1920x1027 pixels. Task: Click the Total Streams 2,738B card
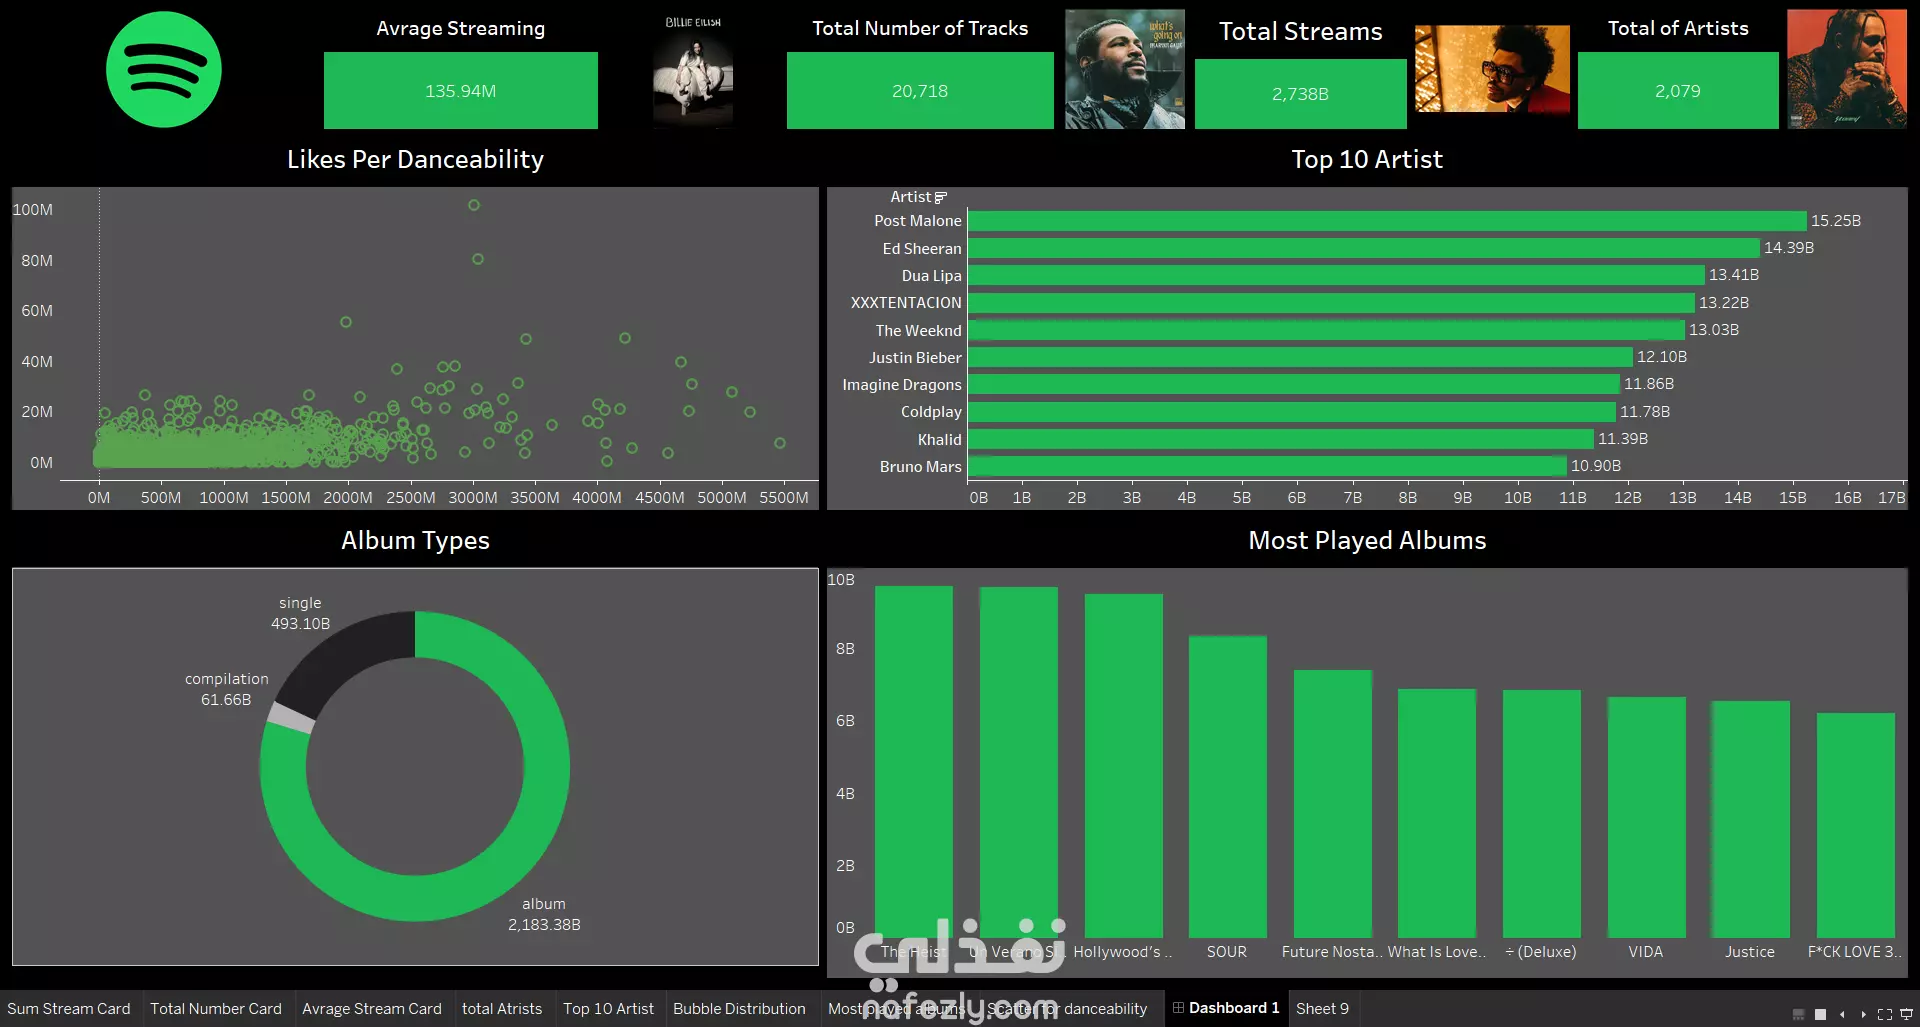1301,93
